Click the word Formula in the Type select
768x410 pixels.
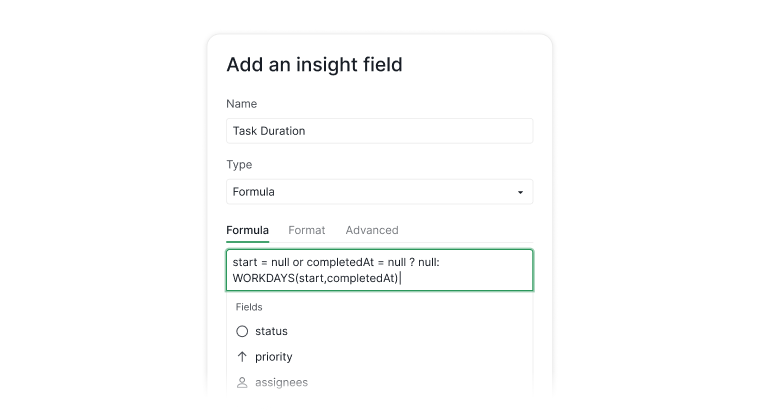[x=253, y=192]
